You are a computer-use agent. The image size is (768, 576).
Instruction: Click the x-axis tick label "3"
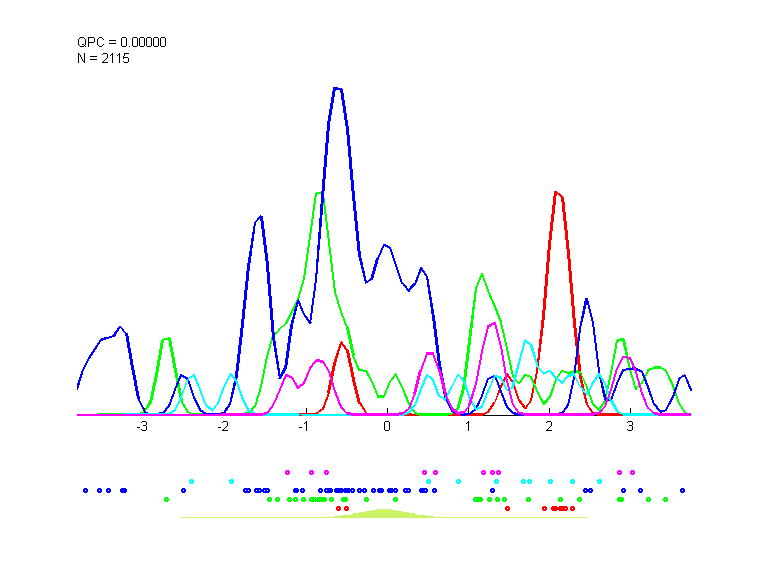tap(630, 426)
